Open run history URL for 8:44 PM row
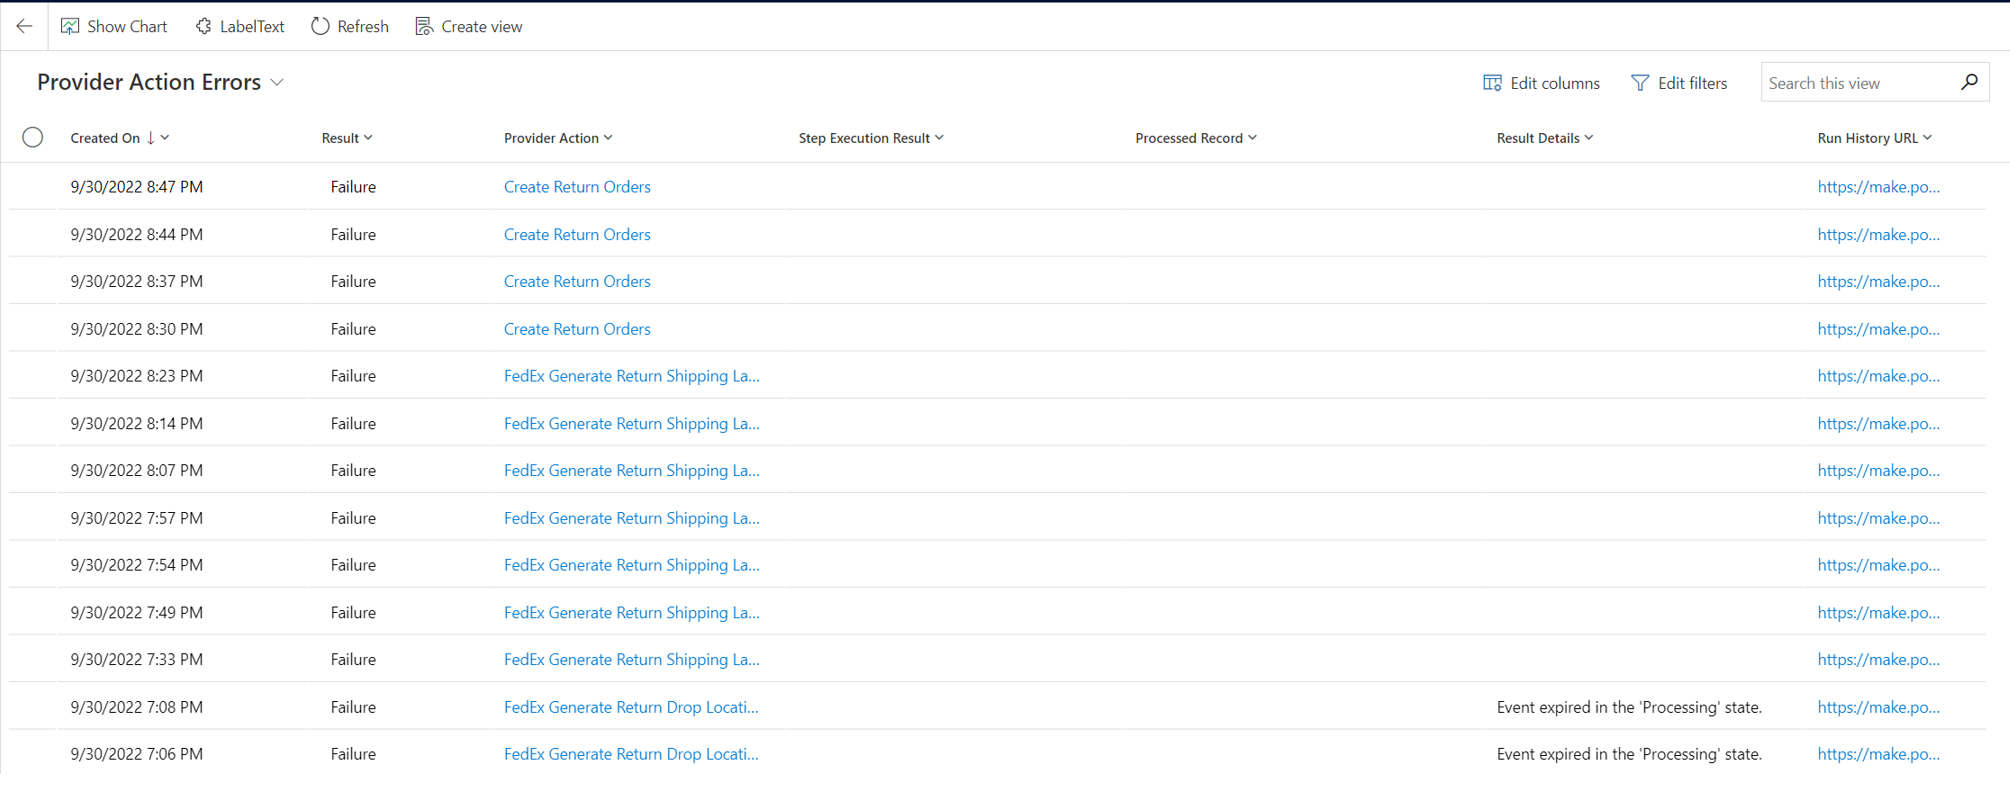 click(x=1879, y=234)
